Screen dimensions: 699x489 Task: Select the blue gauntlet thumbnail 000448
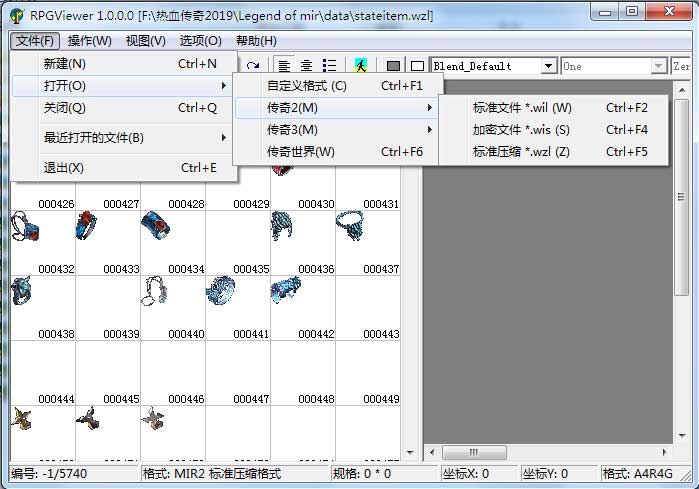286,288
